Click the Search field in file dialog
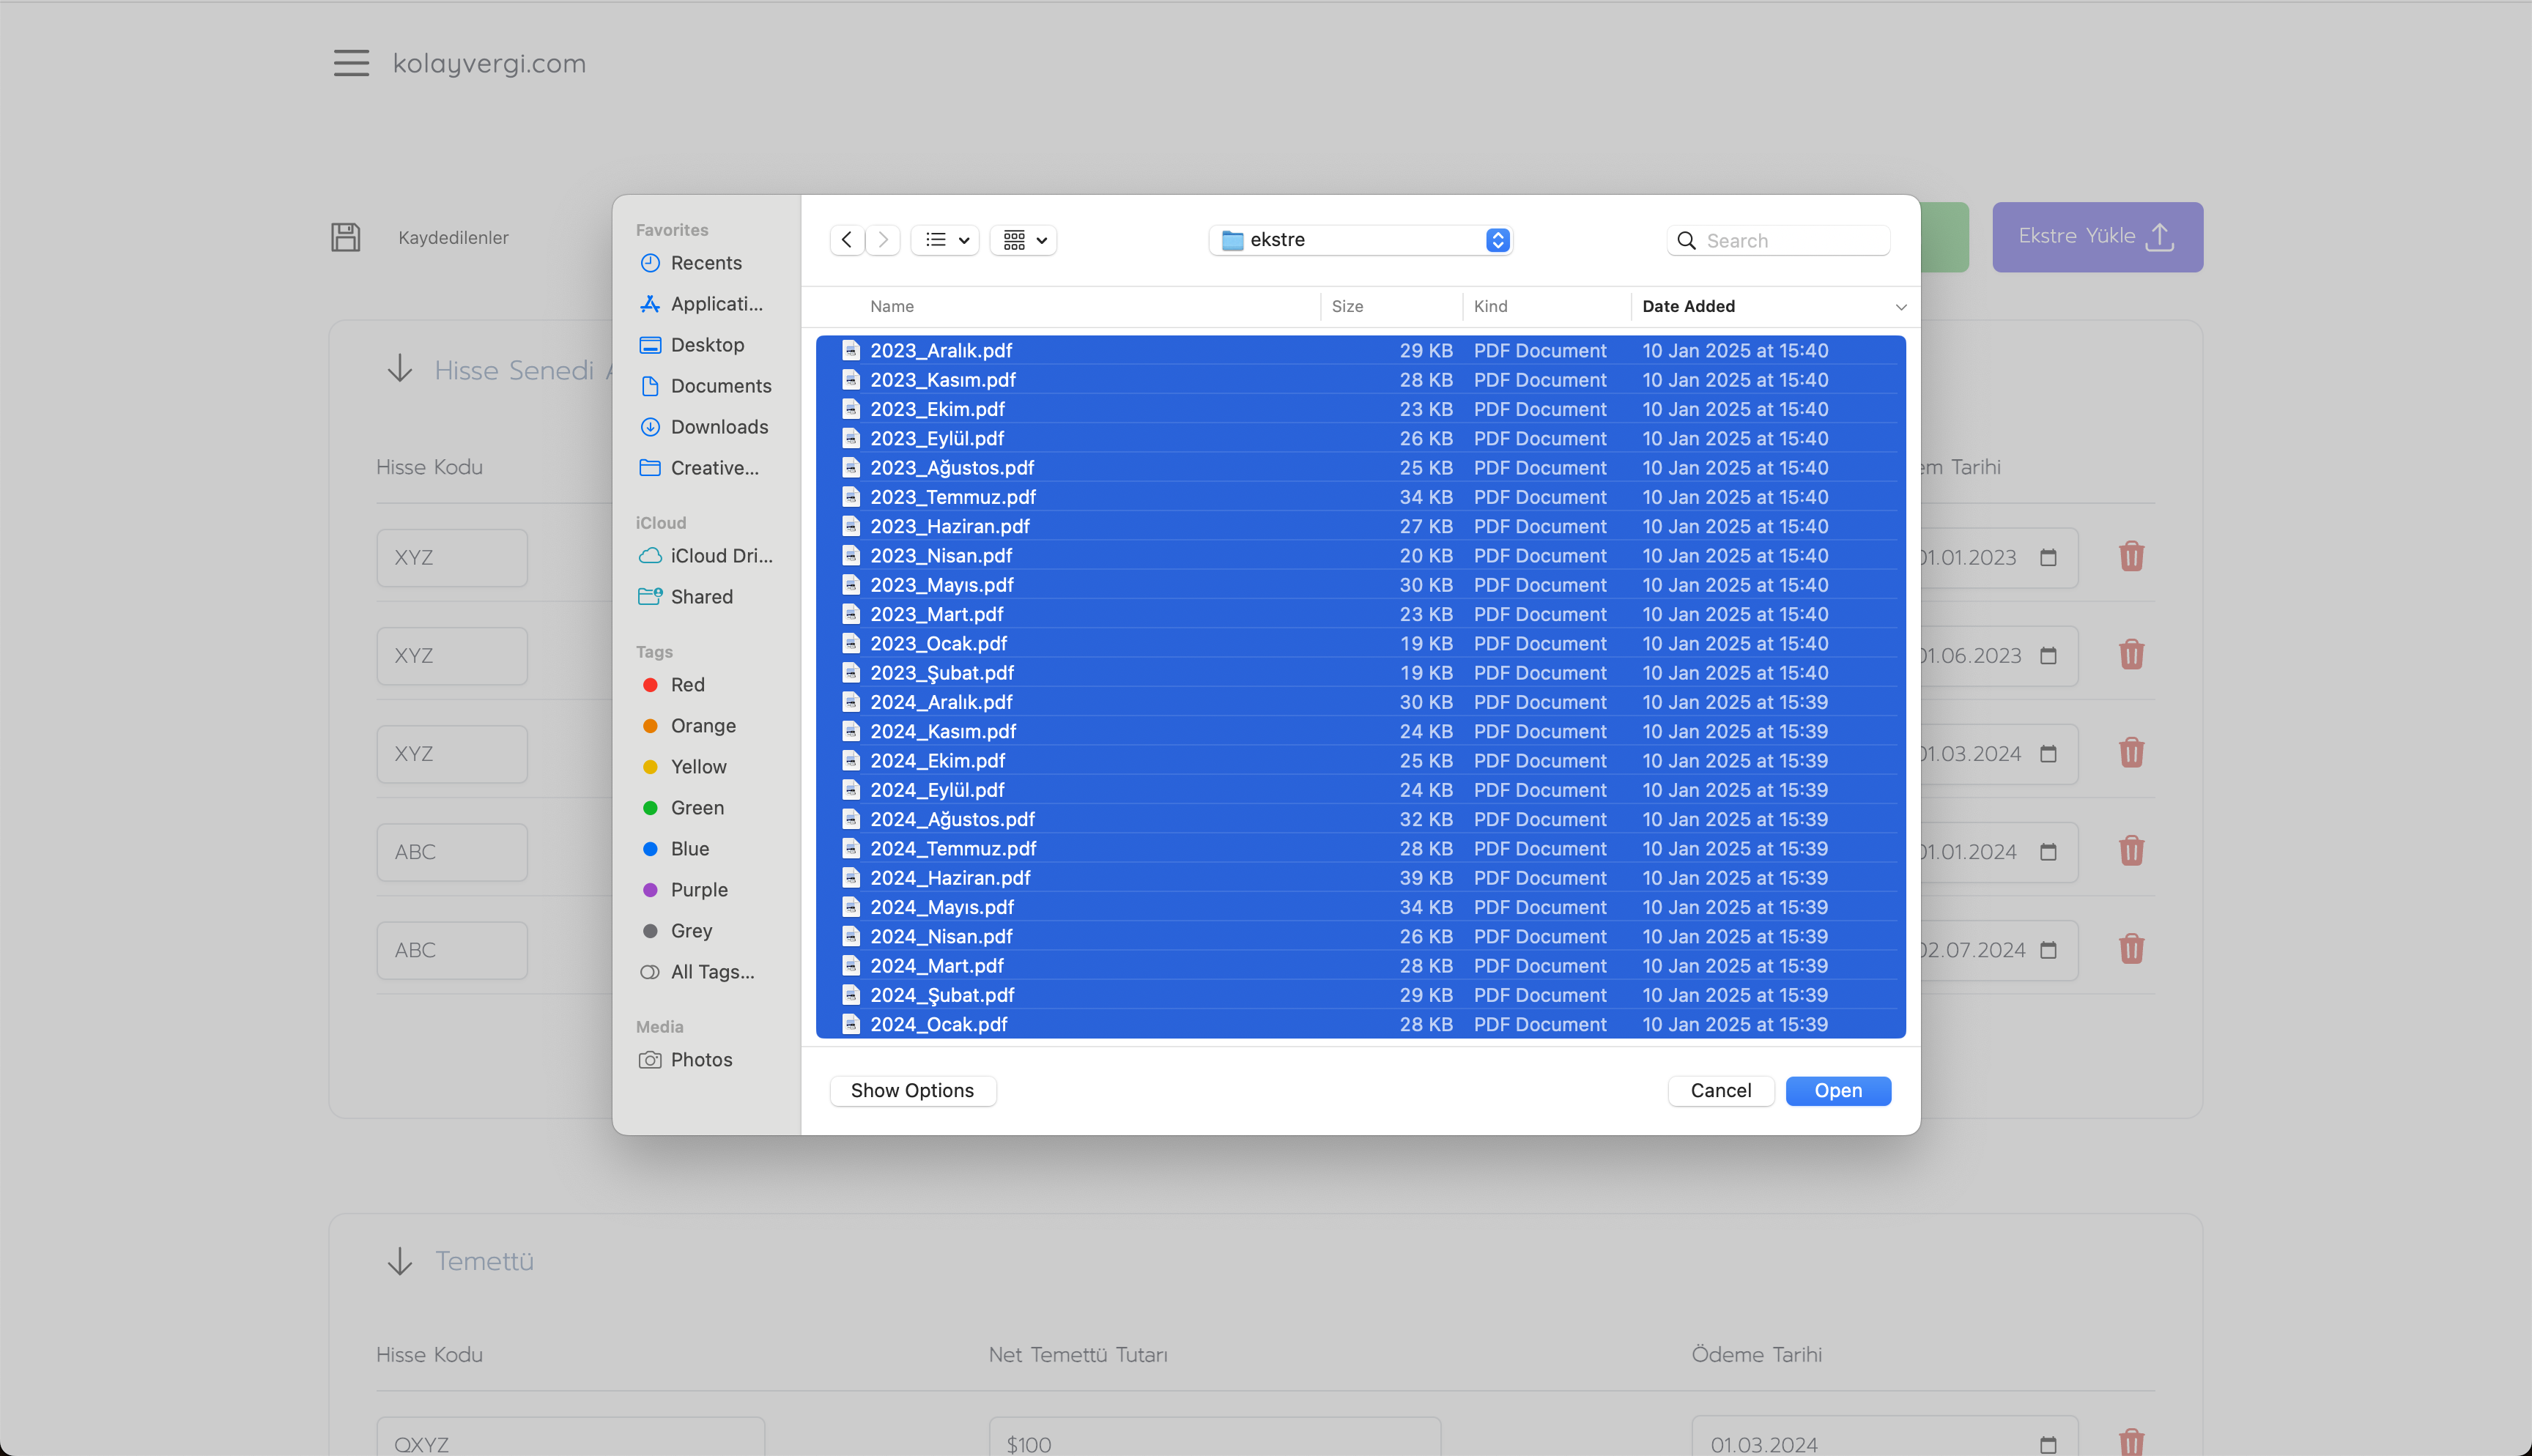The width and height of the screenshot is (2532, 1456). point(1779,241)
